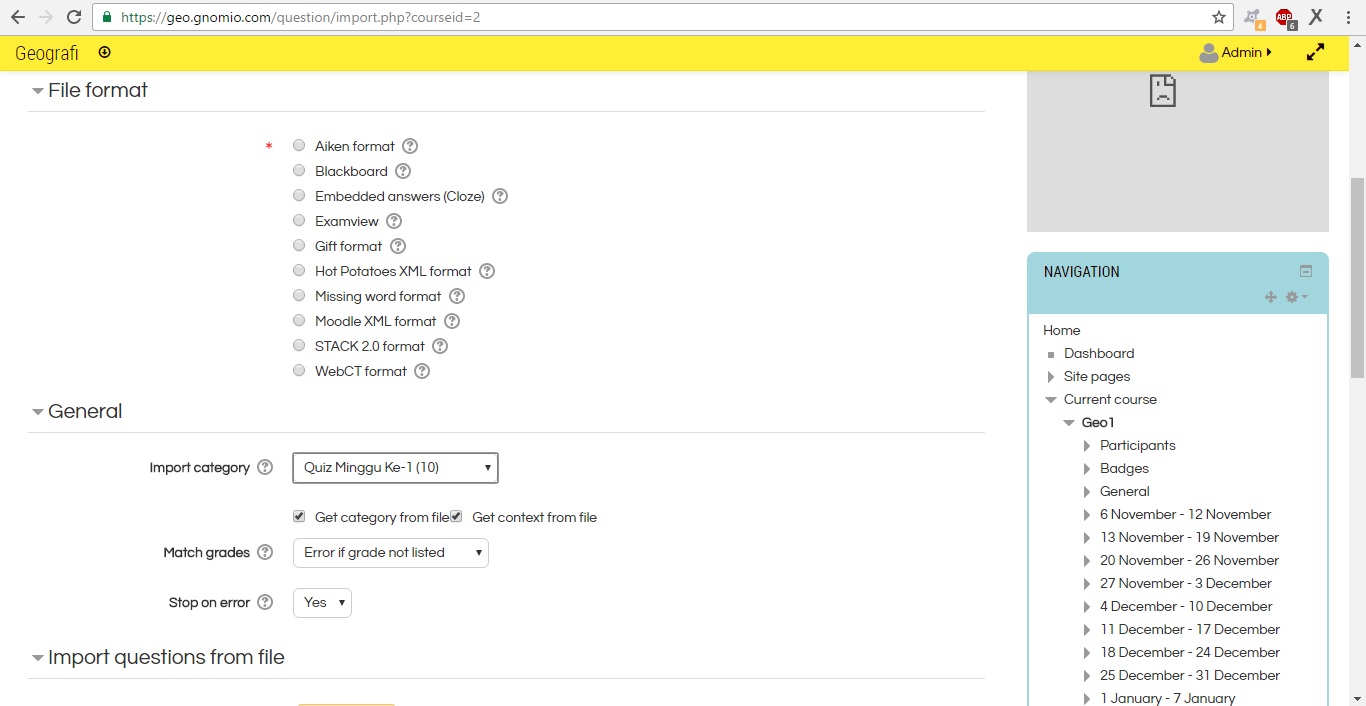Open the Import category dropdown
Screen dimensions: 1366x706
pos(395,467)
